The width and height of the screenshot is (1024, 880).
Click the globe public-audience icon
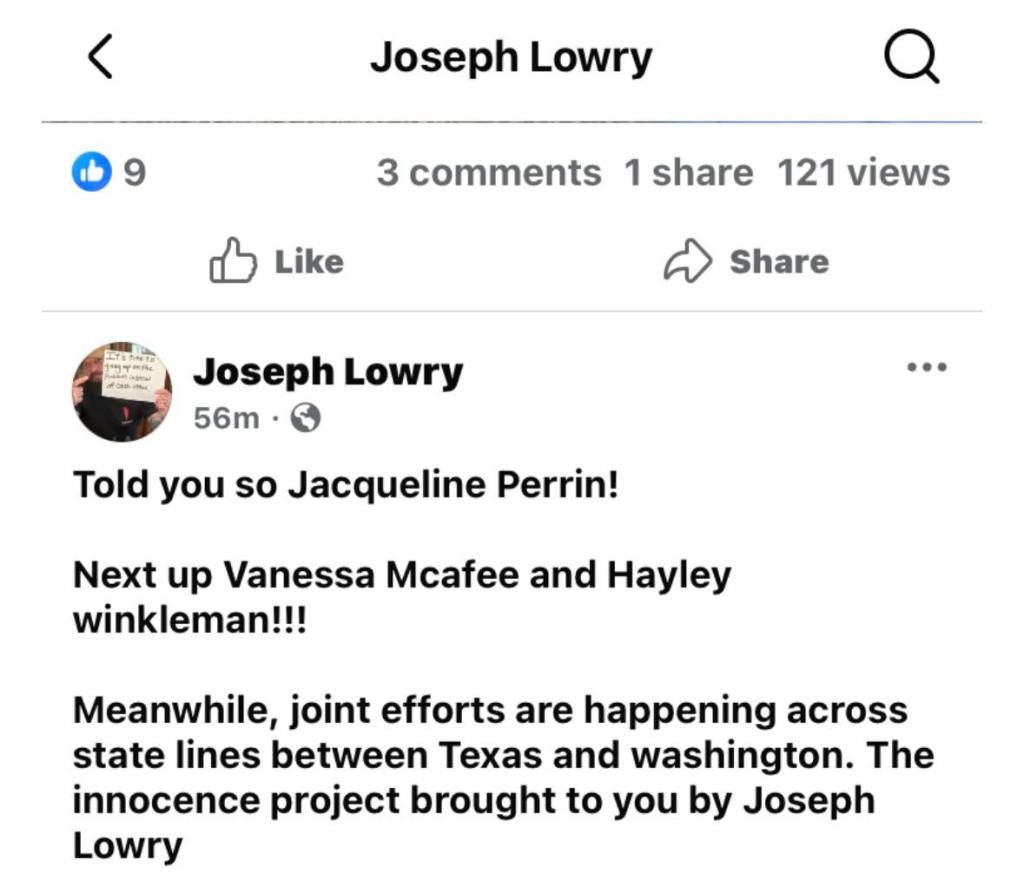[x=305, y=418]
